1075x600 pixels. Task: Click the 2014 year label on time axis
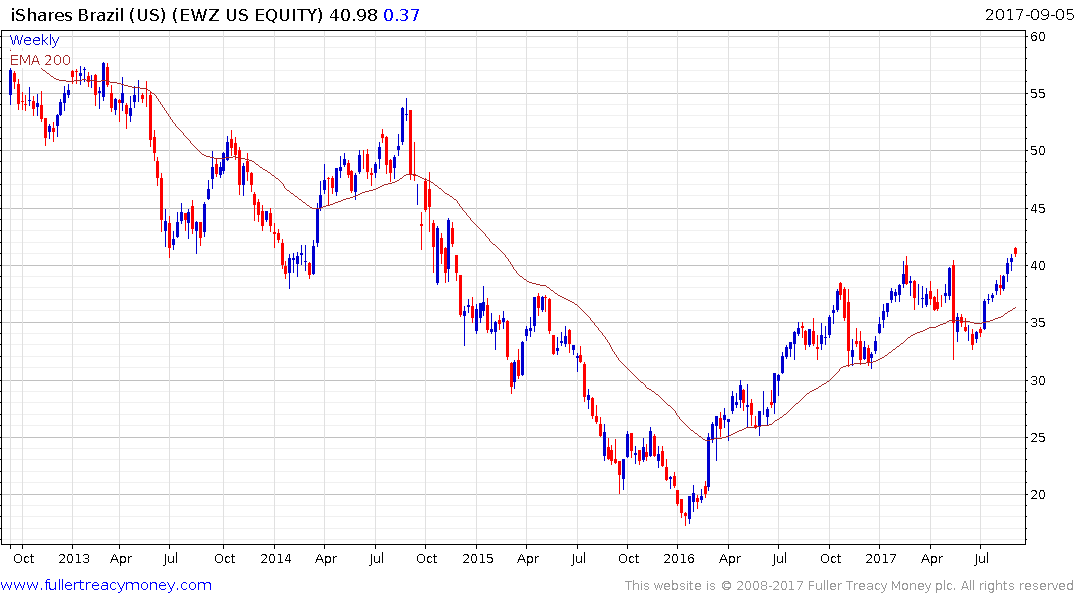click(276, 558)
